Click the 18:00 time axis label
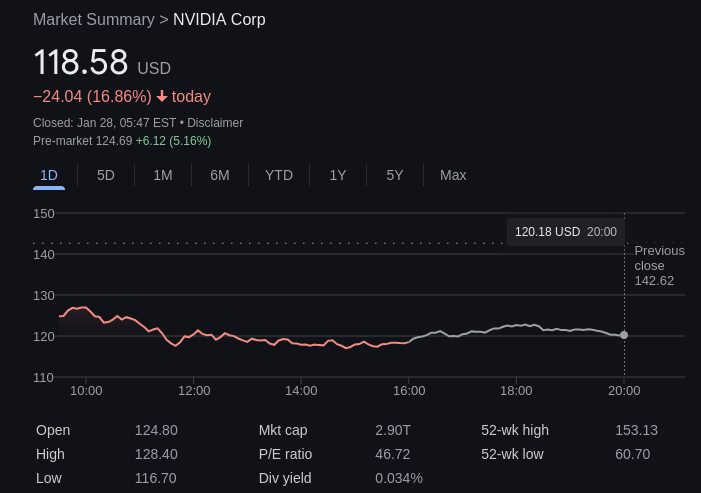This screenshot has height=493, width=701. tap(516, 391)
